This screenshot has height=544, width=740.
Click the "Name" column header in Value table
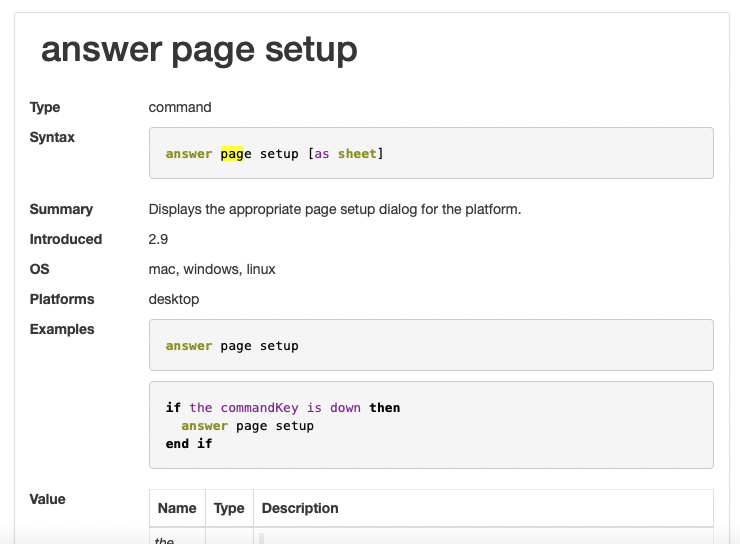(x=177, y=508)
